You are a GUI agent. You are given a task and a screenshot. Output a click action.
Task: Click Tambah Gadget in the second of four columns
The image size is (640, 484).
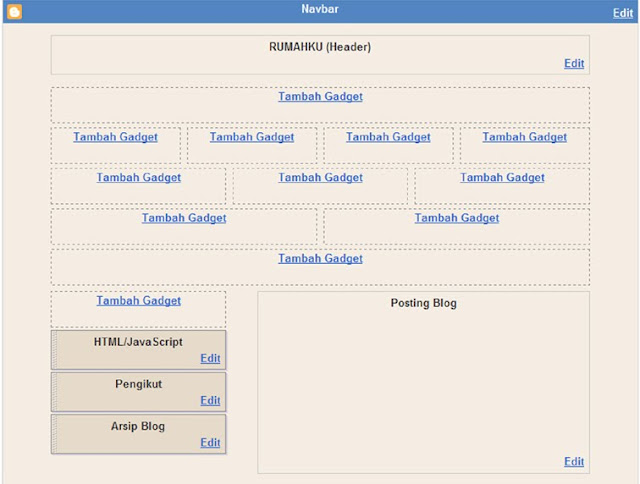pyautogui.click(x=252, y=137)
